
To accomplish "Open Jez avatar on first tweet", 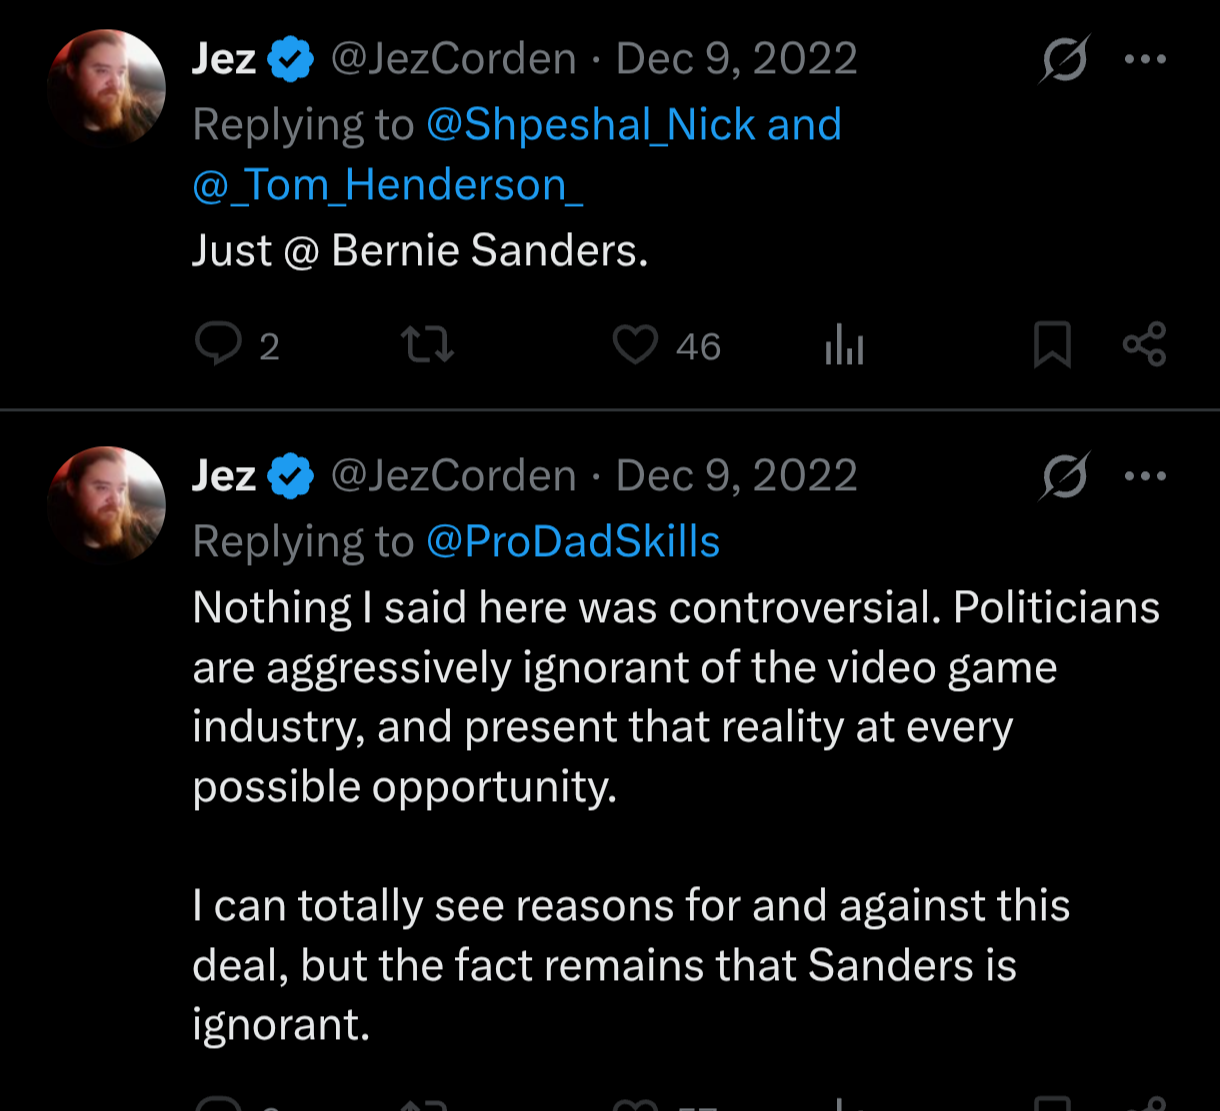I will point(106,88).
